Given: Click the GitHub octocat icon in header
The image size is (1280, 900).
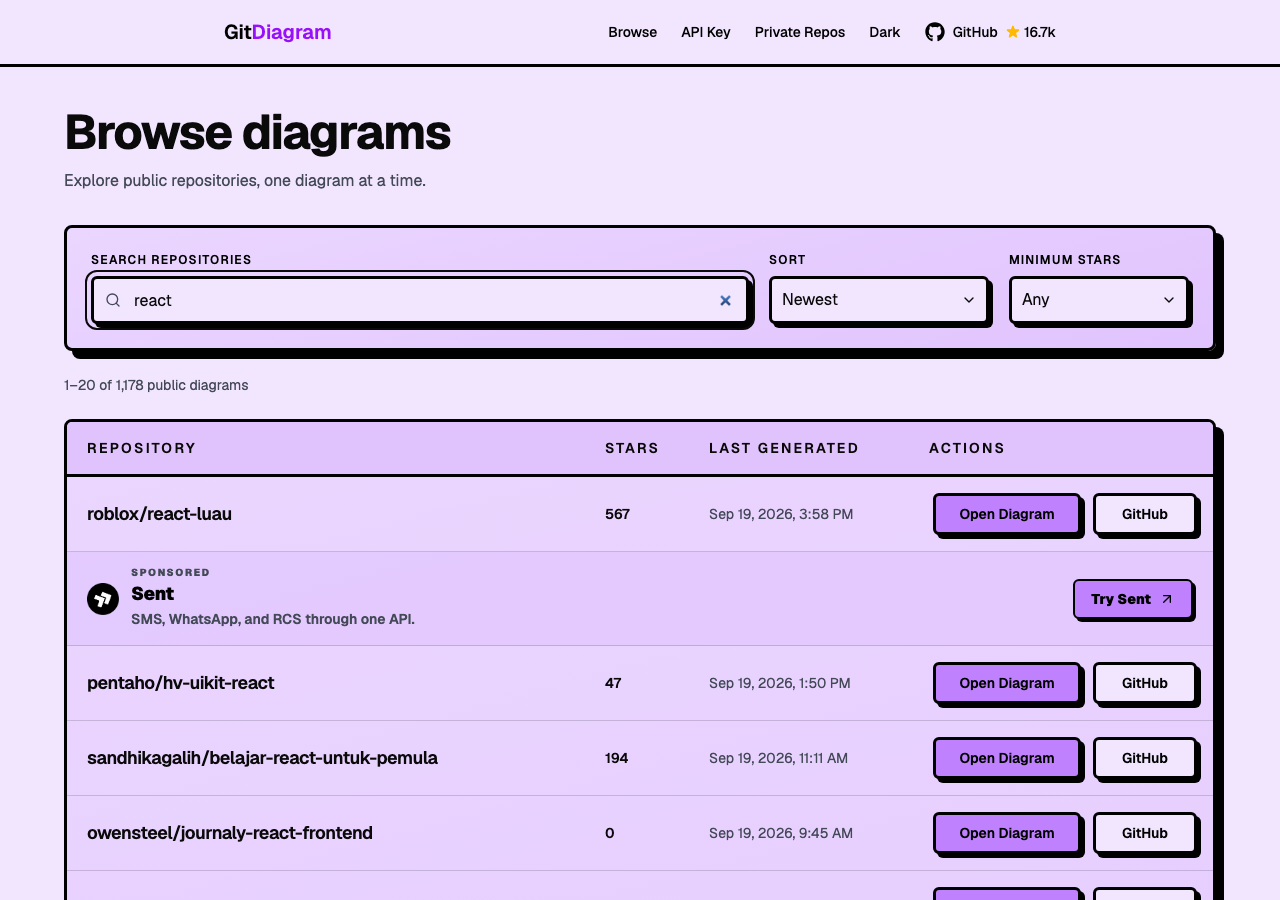Looking at the screenshot, I should (x=935, y=32).
